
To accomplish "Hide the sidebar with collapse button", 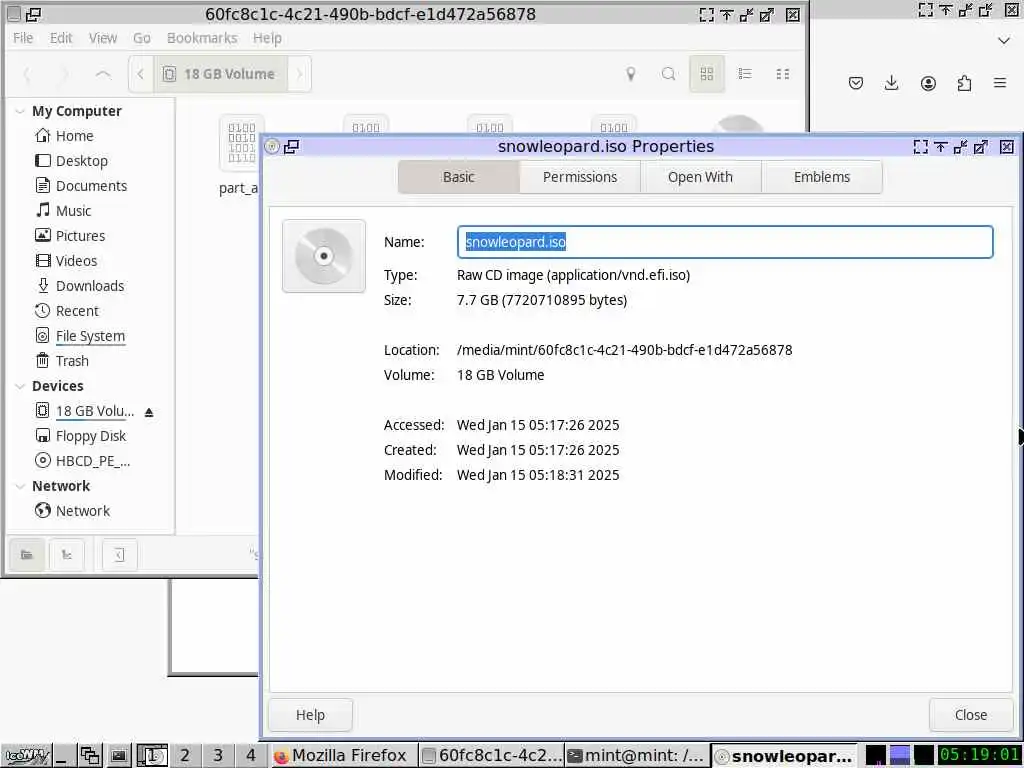I will click(x=120, y=555).
